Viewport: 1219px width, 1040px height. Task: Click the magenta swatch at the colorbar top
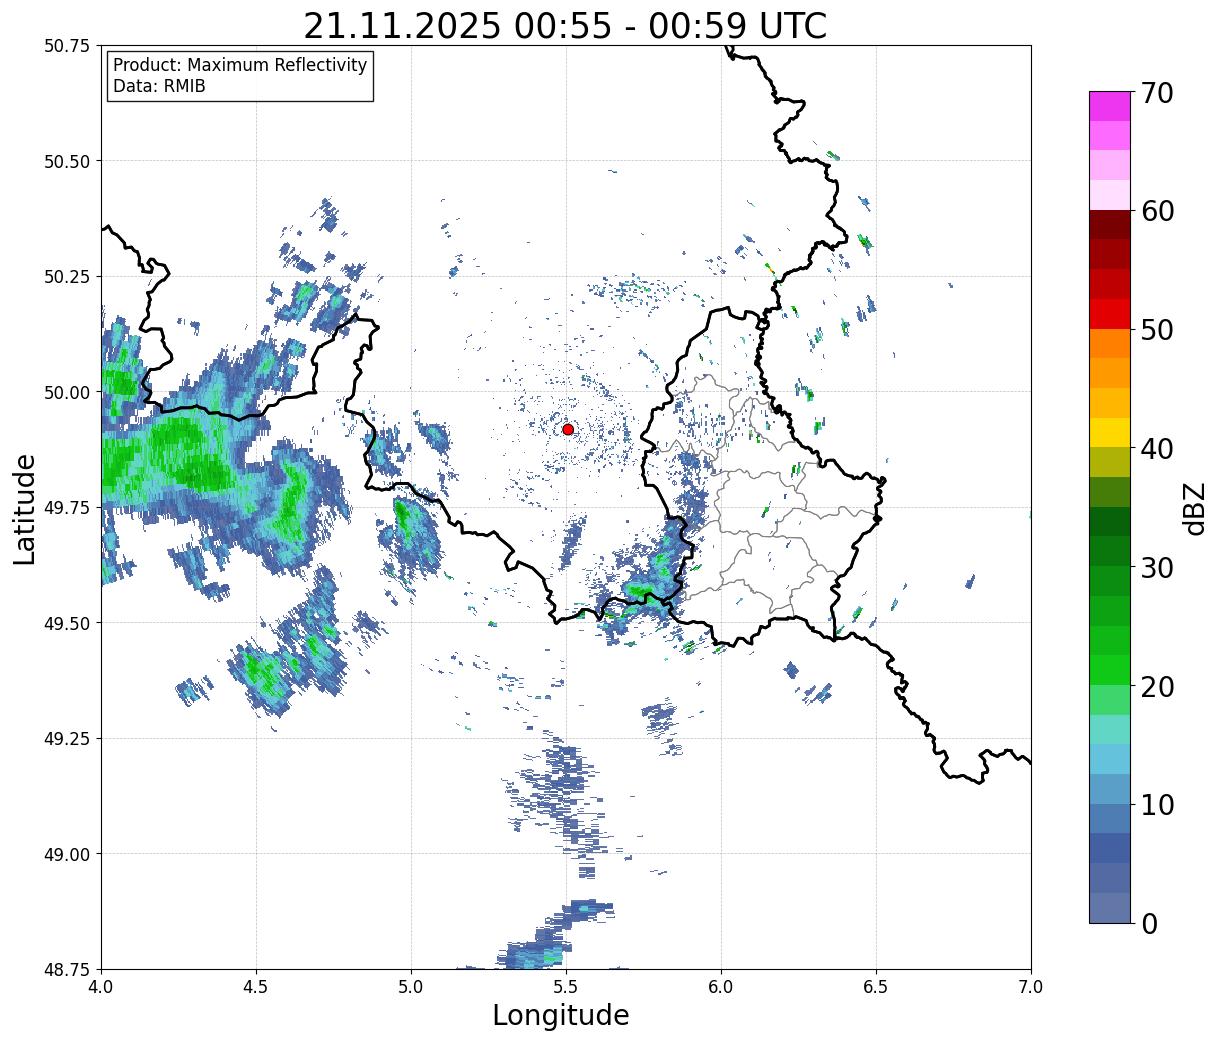click(1110, 106)
